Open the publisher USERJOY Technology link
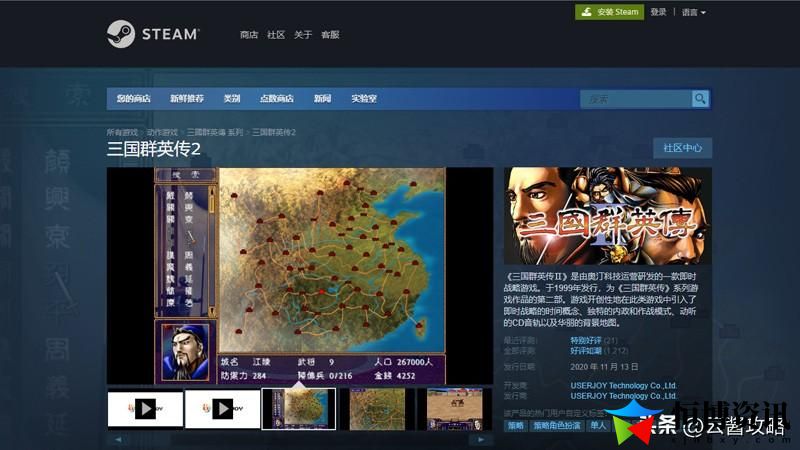This screenshot has width=800, height=450. click(623, 396)
